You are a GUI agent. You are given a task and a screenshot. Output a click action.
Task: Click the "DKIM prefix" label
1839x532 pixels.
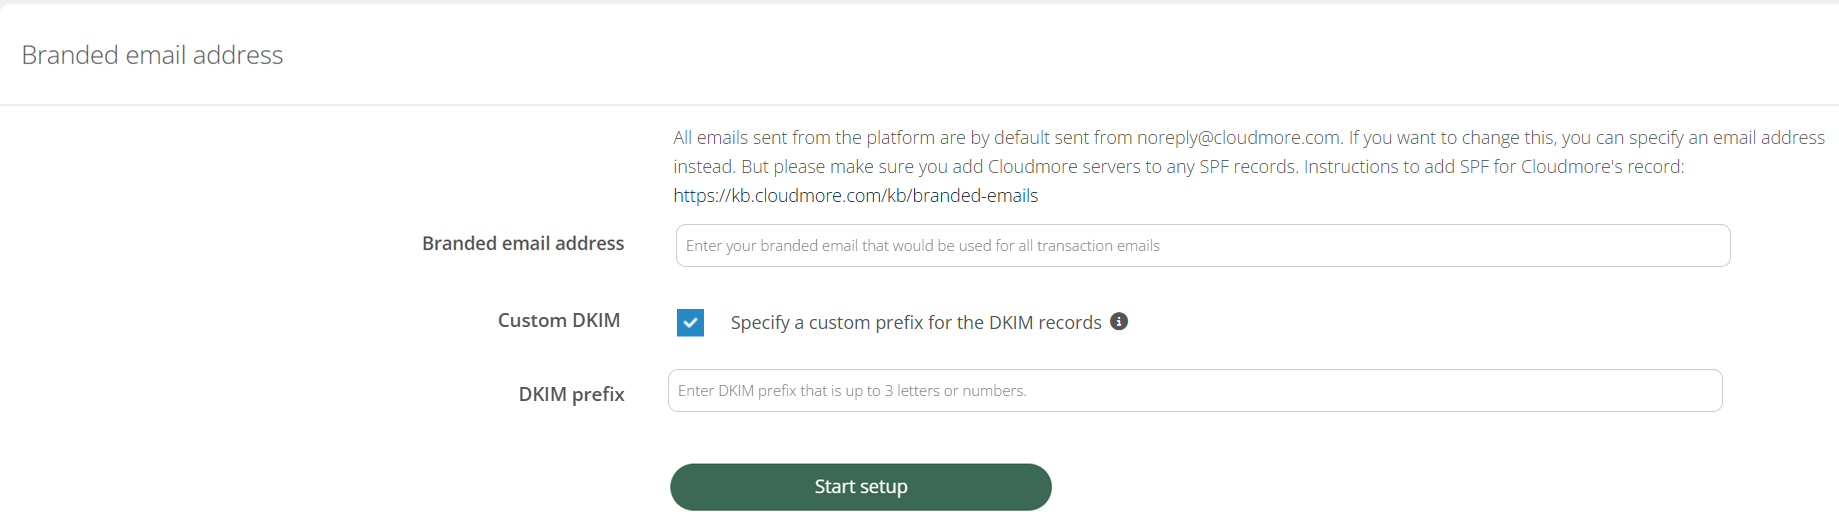[x=571, y=394]
